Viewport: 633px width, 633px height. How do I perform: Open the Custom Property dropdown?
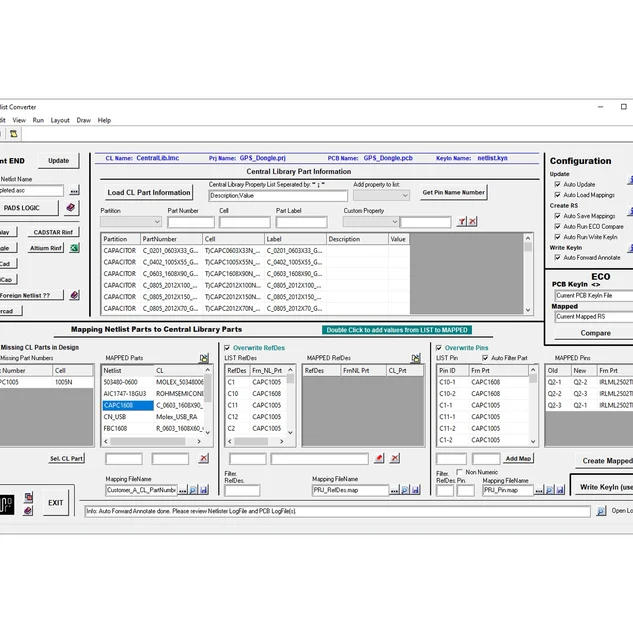(371, 221)
